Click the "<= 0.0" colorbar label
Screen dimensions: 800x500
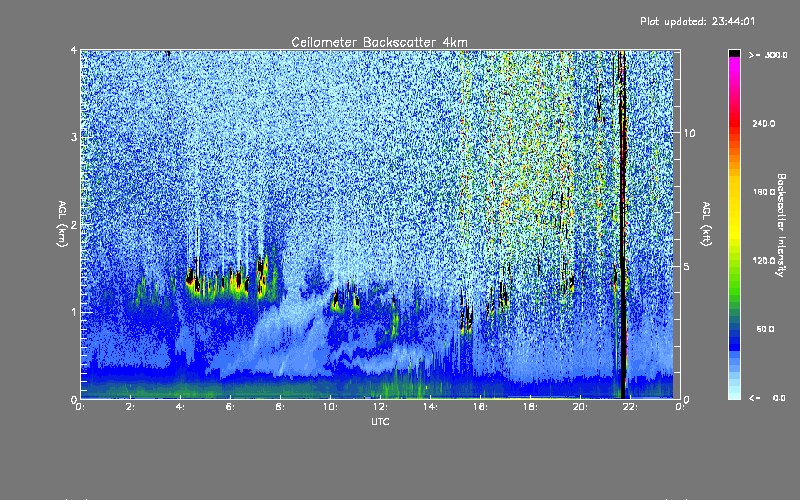(767, 398)
